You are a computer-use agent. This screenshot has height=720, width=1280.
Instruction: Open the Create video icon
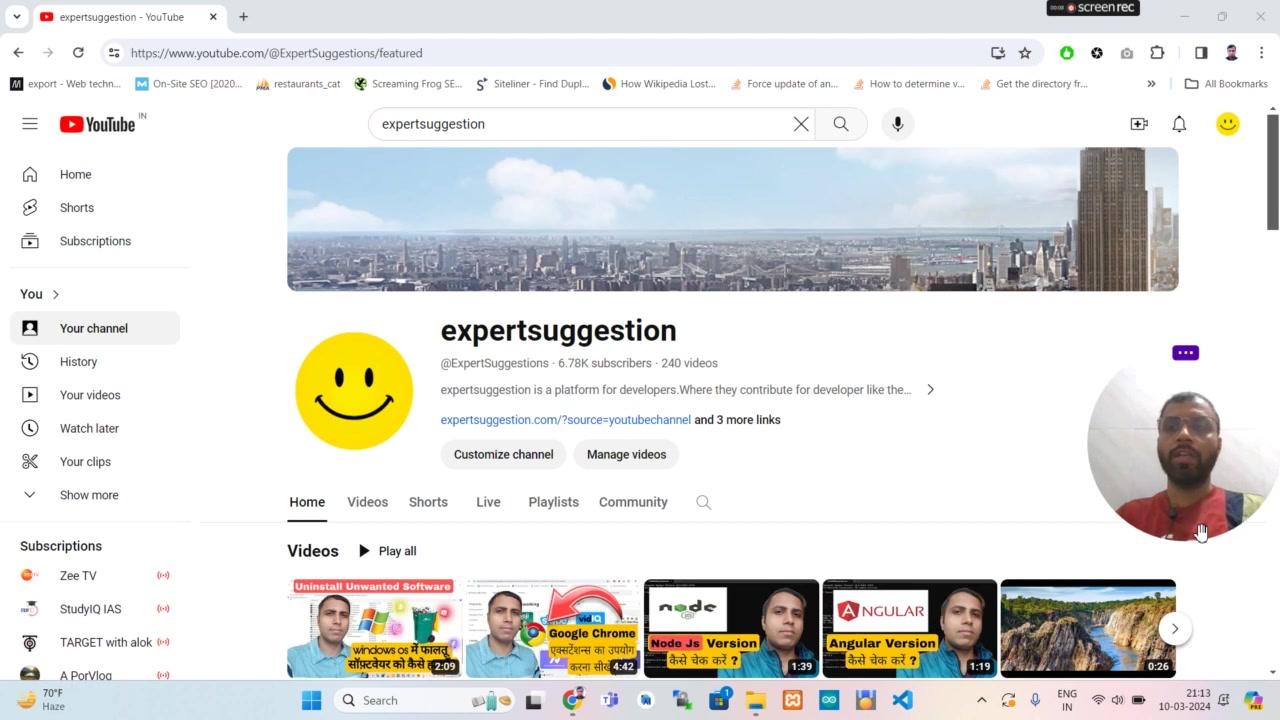(1139, 124)
